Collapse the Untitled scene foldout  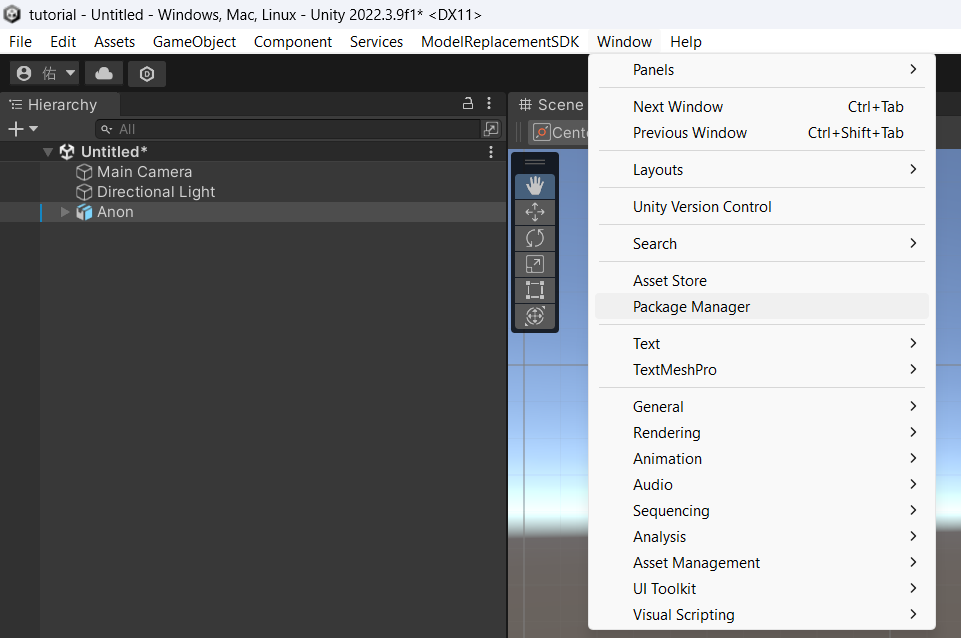click(48, 152)
